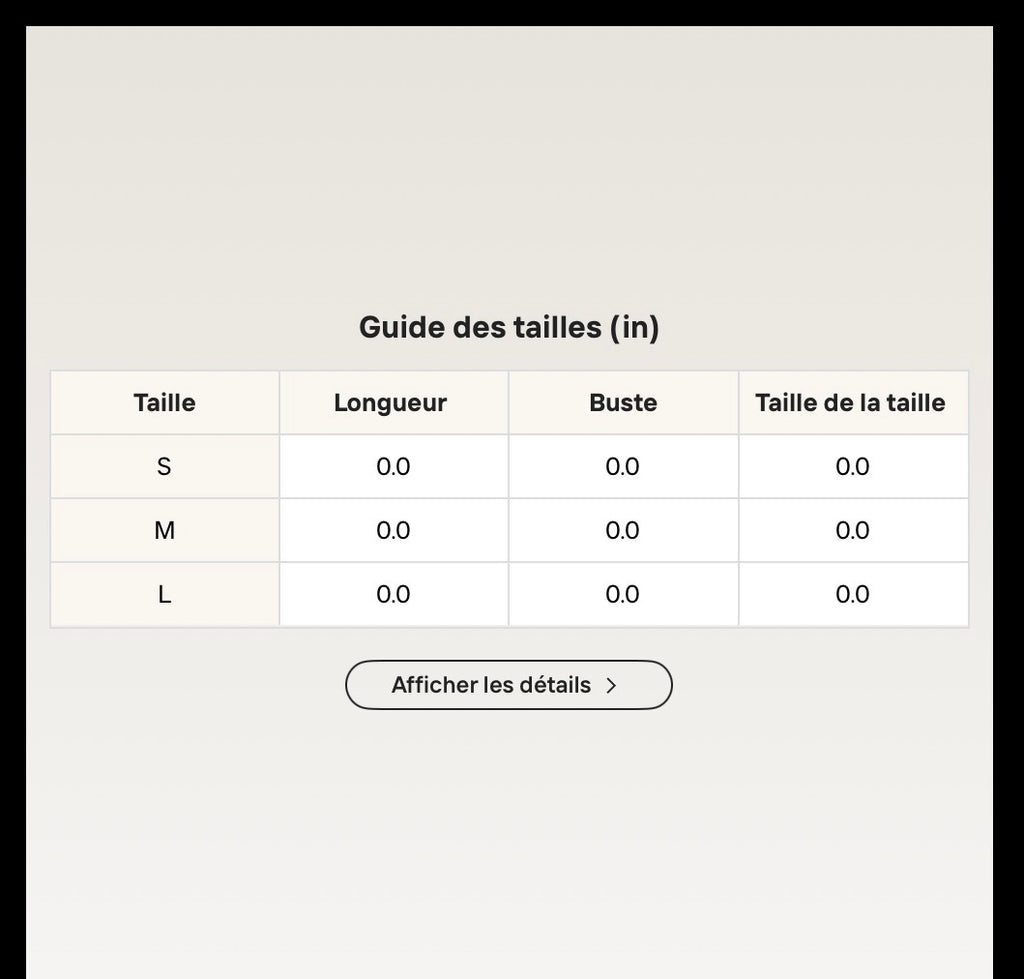Click the Buste value for size M
The image size is (1024, 979).
(623, 530)
